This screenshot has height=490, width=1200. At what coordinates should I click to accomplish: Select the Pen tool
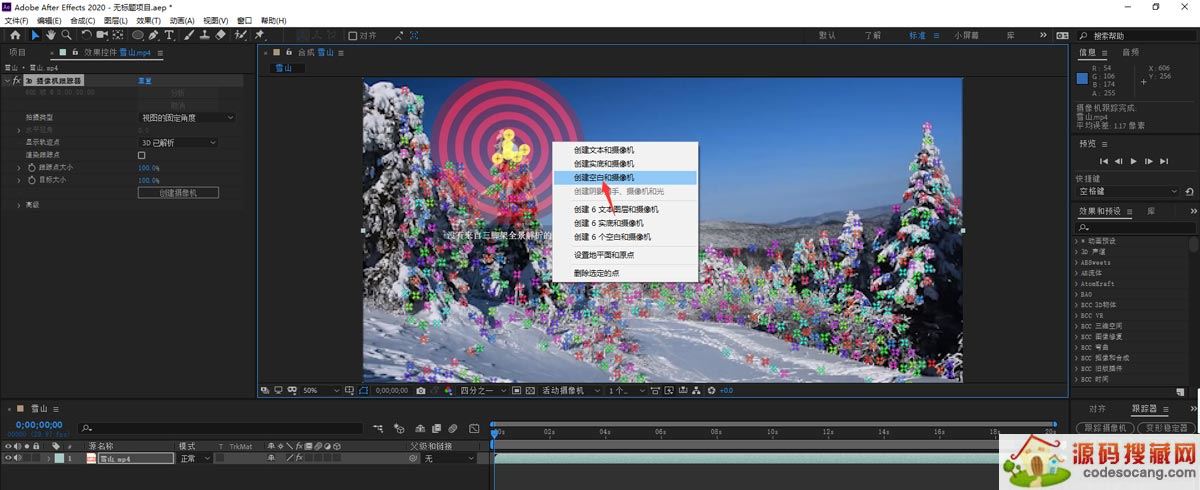coord(153,35)
